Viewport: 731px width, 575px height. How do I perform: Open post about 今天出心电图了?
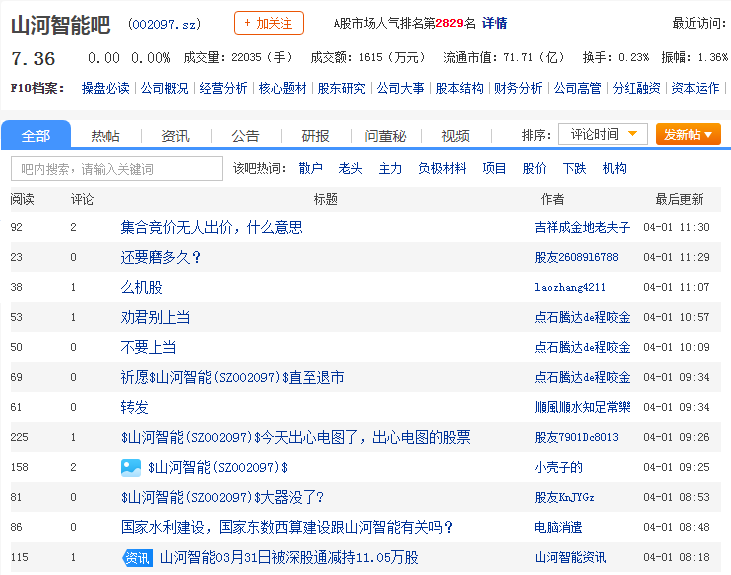[x=296, y=437]
